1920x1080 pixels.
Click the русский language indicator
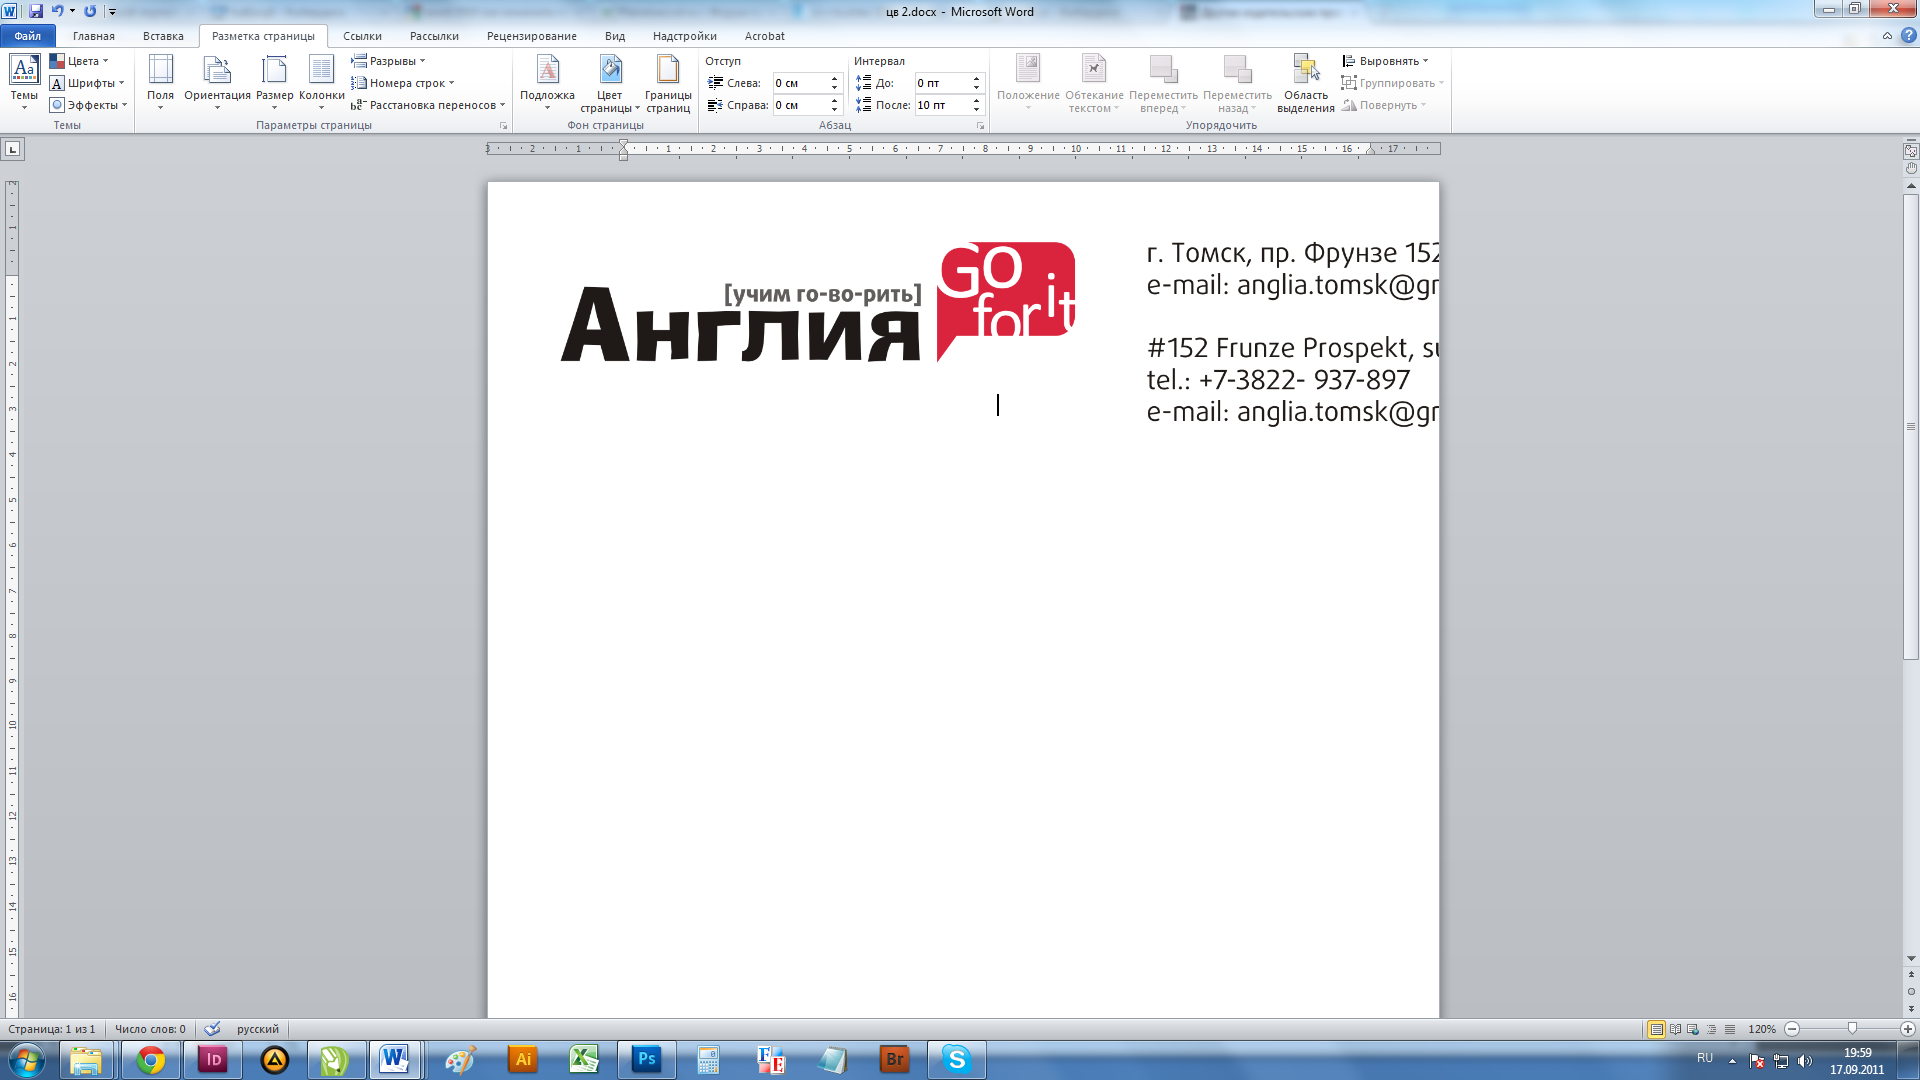[x=258, y=1029]
